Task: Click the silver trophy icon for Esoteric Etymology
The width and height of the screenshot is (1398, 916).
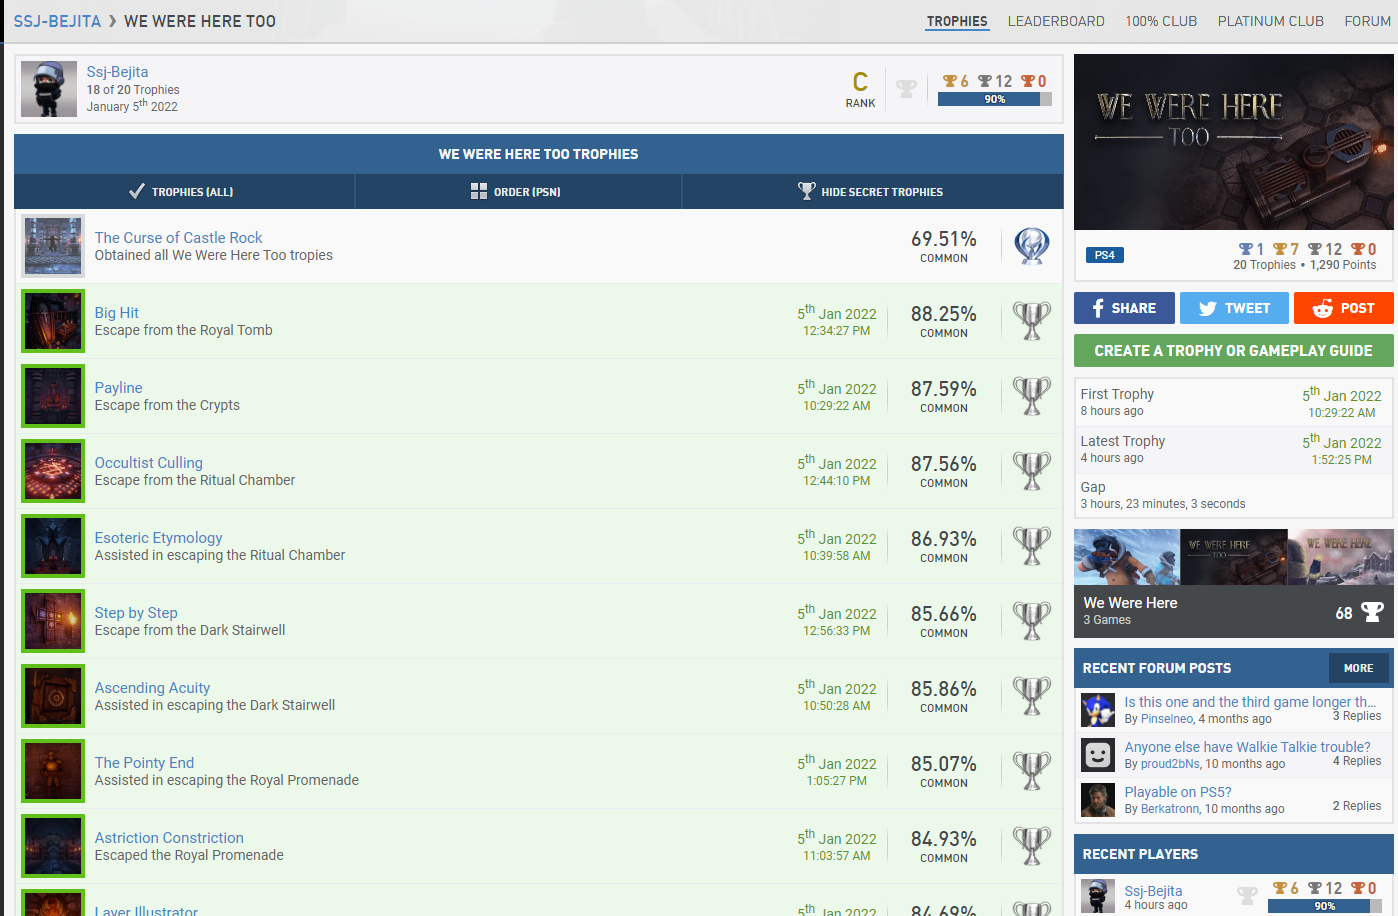Action: [x=1031, y=546]
